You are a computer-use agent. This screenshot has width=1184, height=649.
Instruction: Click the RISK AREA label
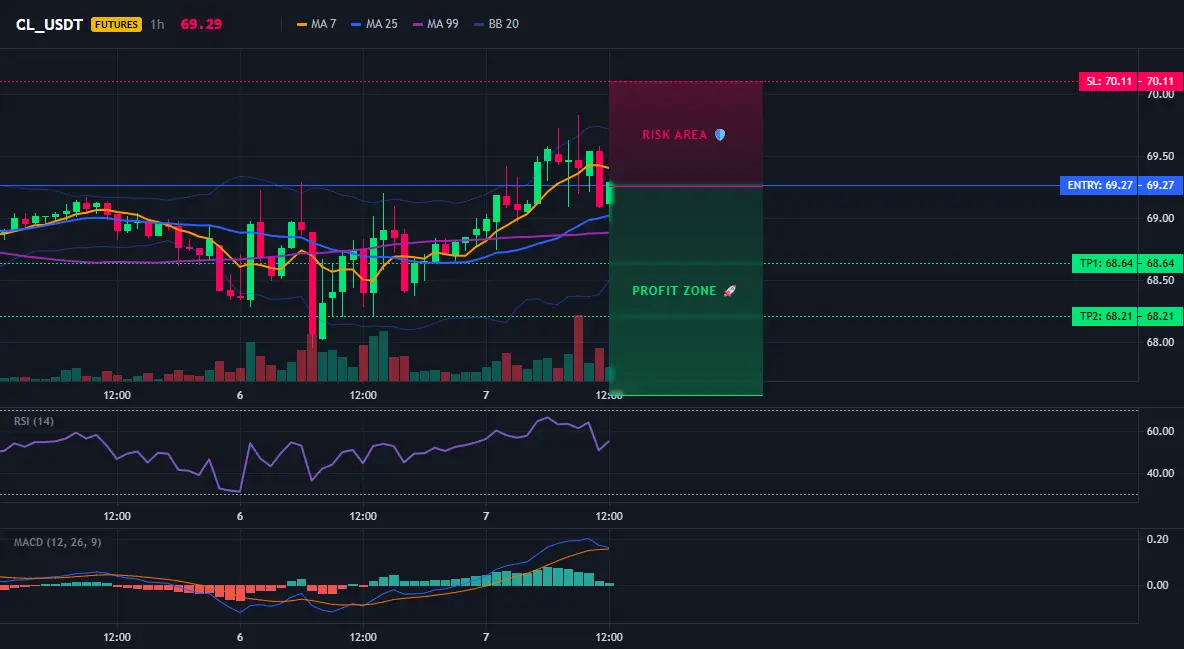click(674, 134)
